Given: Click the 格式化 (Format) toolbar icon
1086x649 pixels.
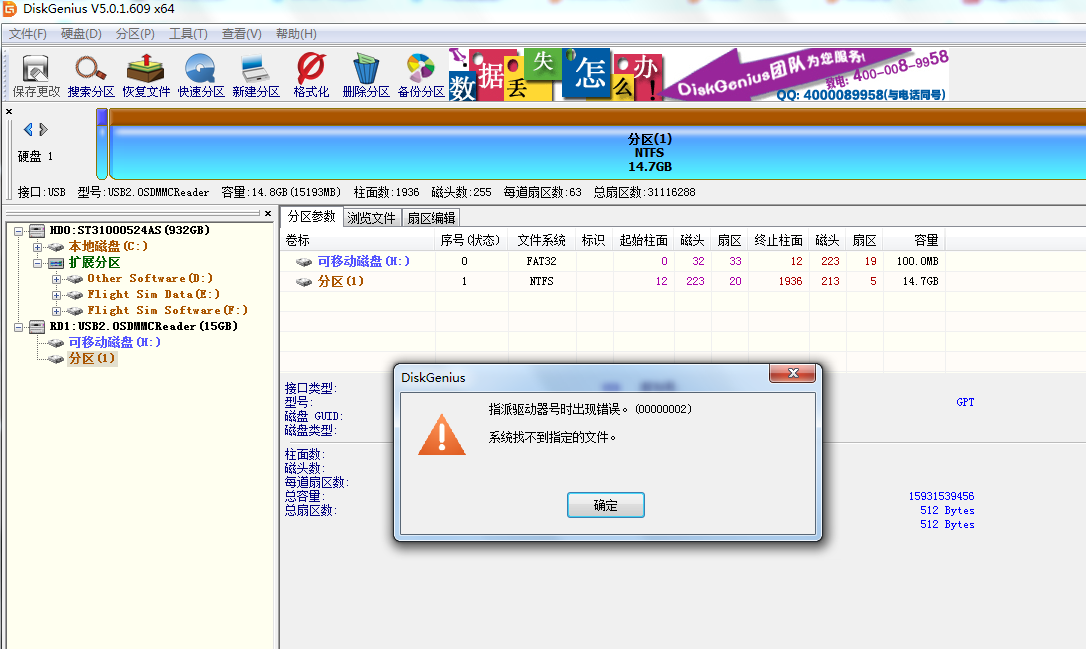Looking at the screenshot, I should point(311,76).
